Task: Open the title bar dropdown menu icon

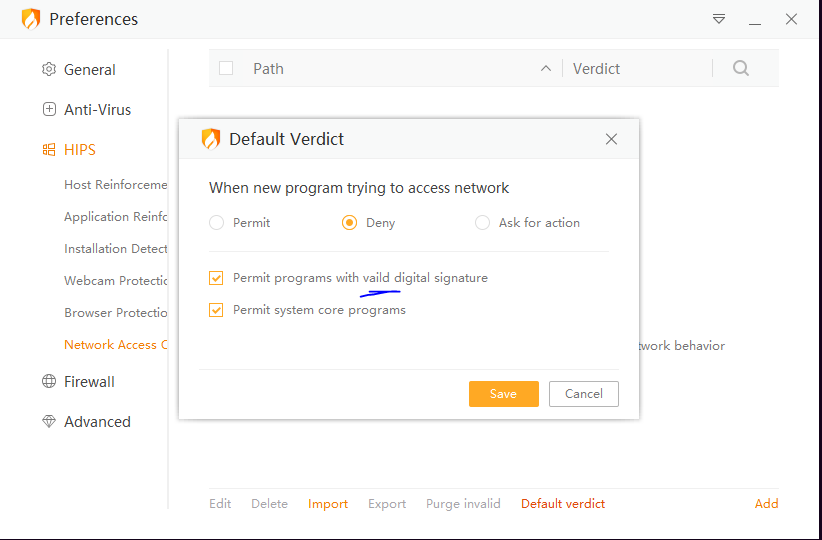Action: [x=719, y=19]
